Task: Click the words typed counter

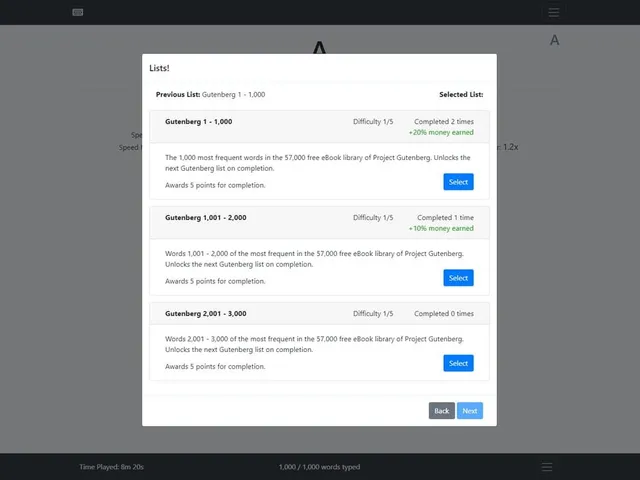Action: pyautogui.click(x=320, y=467)
